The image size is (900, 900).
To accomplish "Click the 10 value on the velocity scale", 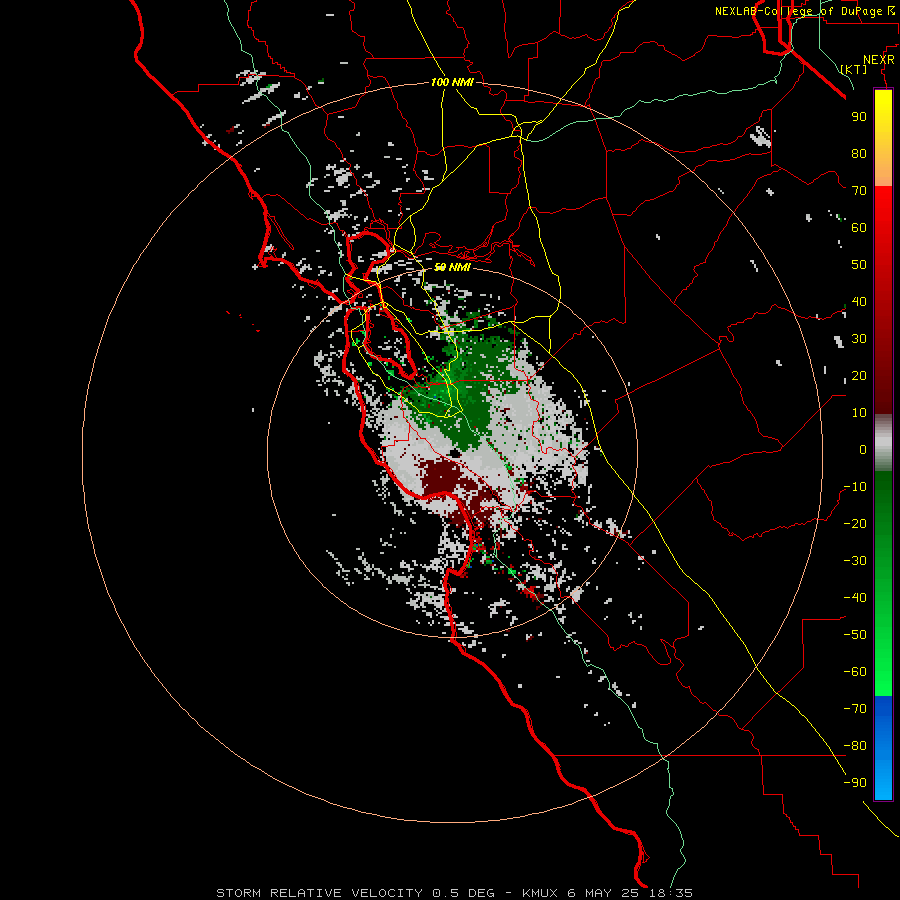I will coord(859,413).
